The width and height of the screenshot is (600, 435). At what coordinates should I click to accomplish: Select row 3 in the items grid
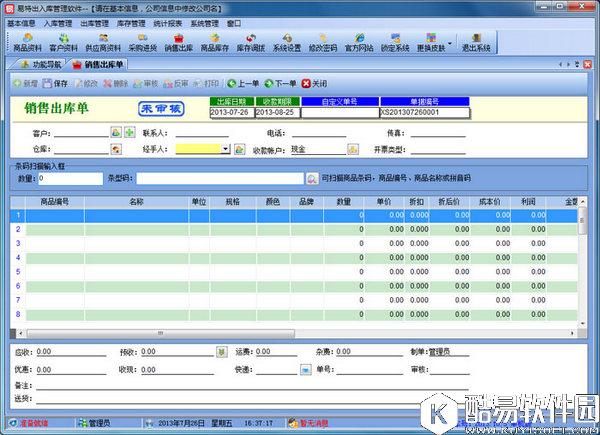pyautogui.click(x=293, y=243)
